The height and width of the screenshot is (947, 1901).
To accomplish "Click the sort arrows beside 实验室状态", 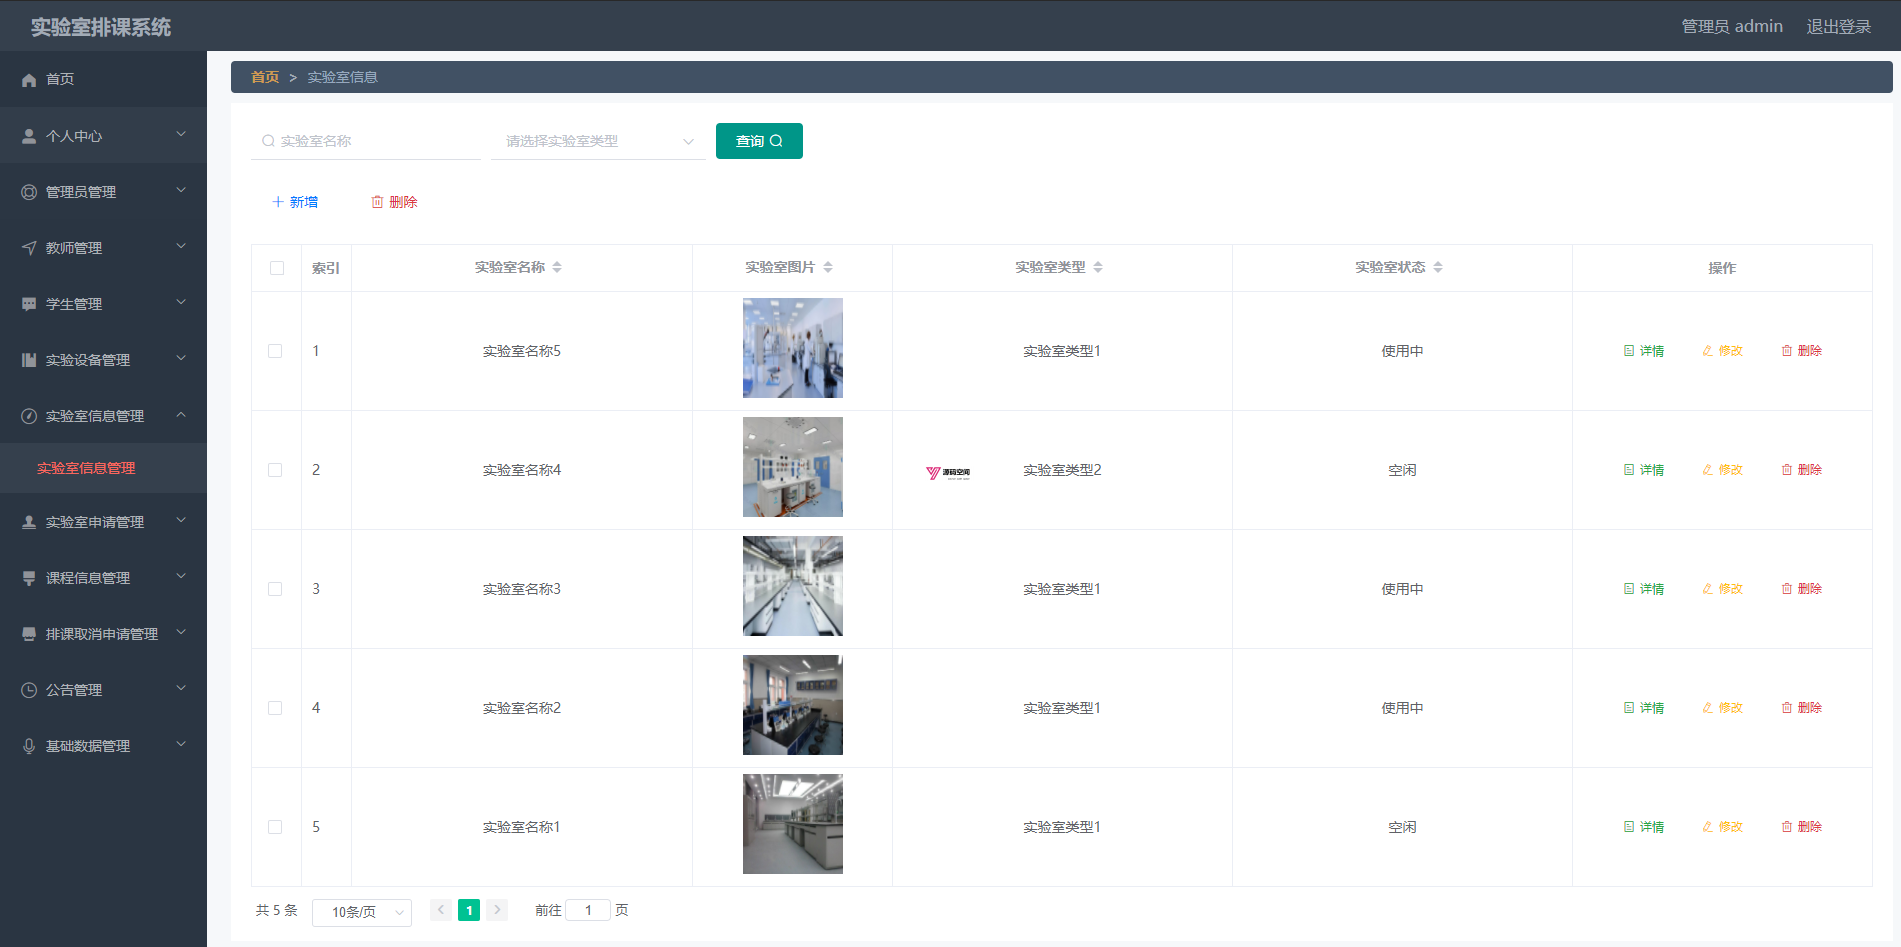I will (x=1438, y=267).
